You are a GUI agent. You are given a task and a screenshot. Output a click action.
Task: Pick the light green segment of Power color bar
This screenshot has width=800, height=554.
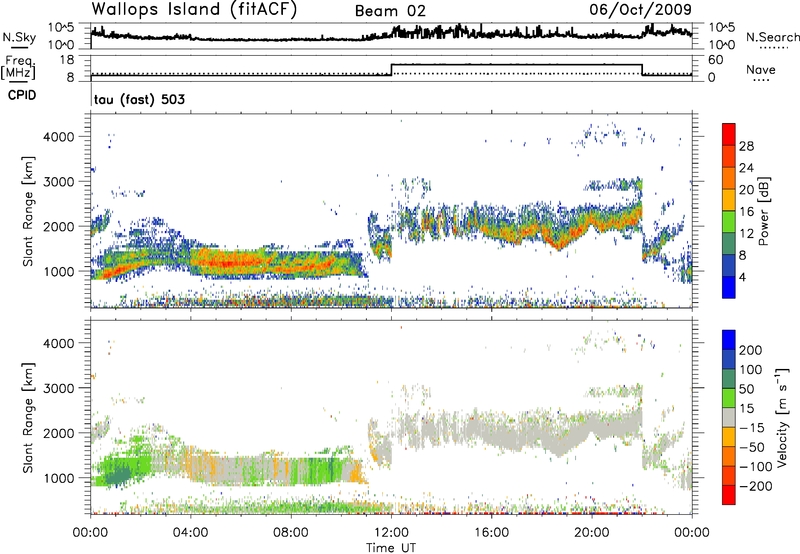point(729,222)
